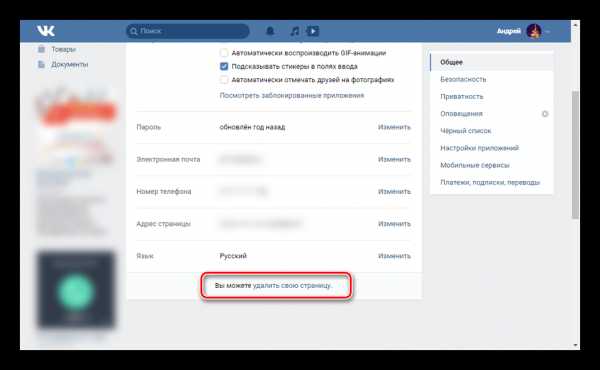The width and height of the screenshot is (600, 370).
Task: Open the video player icon in header
Action: click(x=313, y=31)
